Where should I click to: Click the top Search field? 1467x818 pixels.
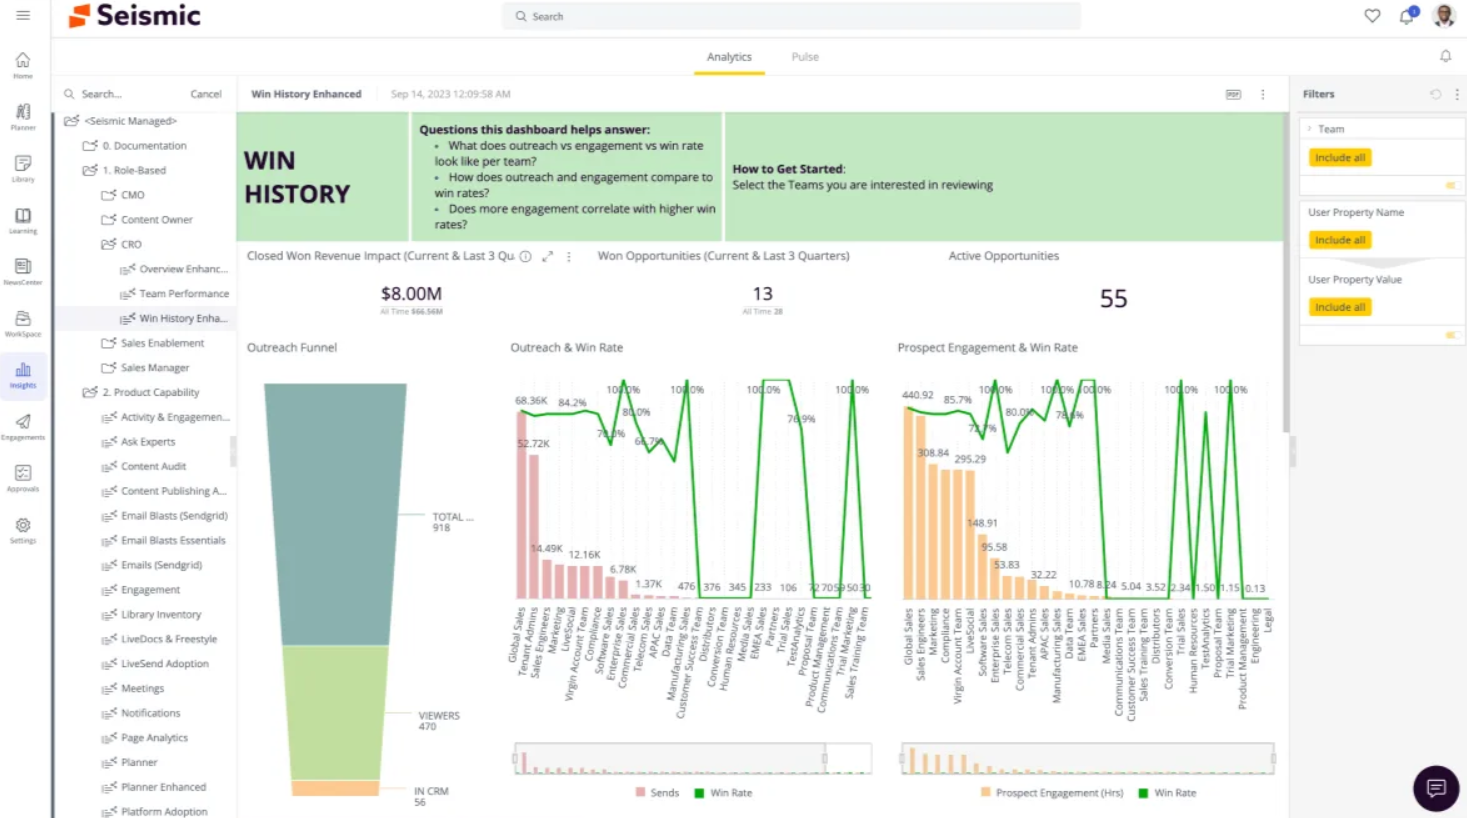[791, 16]
